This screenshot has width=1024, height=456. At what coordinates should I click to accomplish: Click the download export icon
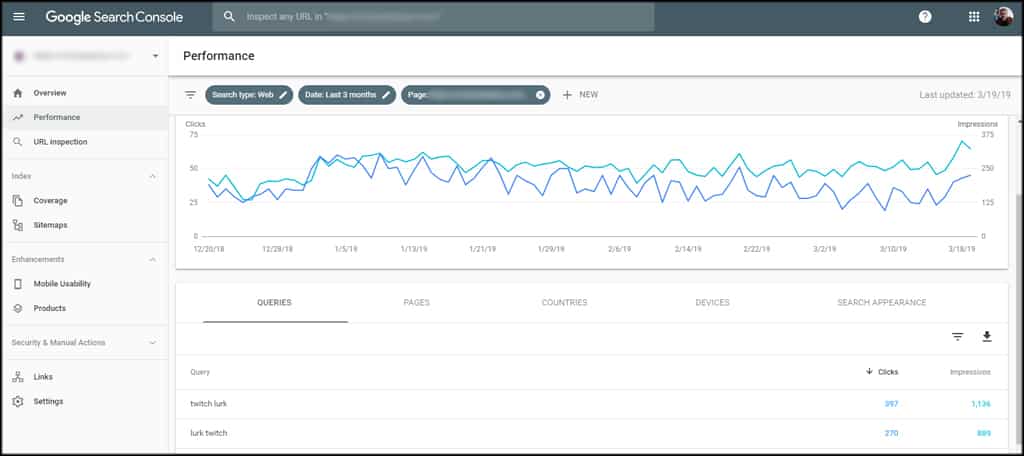(987, 336)
